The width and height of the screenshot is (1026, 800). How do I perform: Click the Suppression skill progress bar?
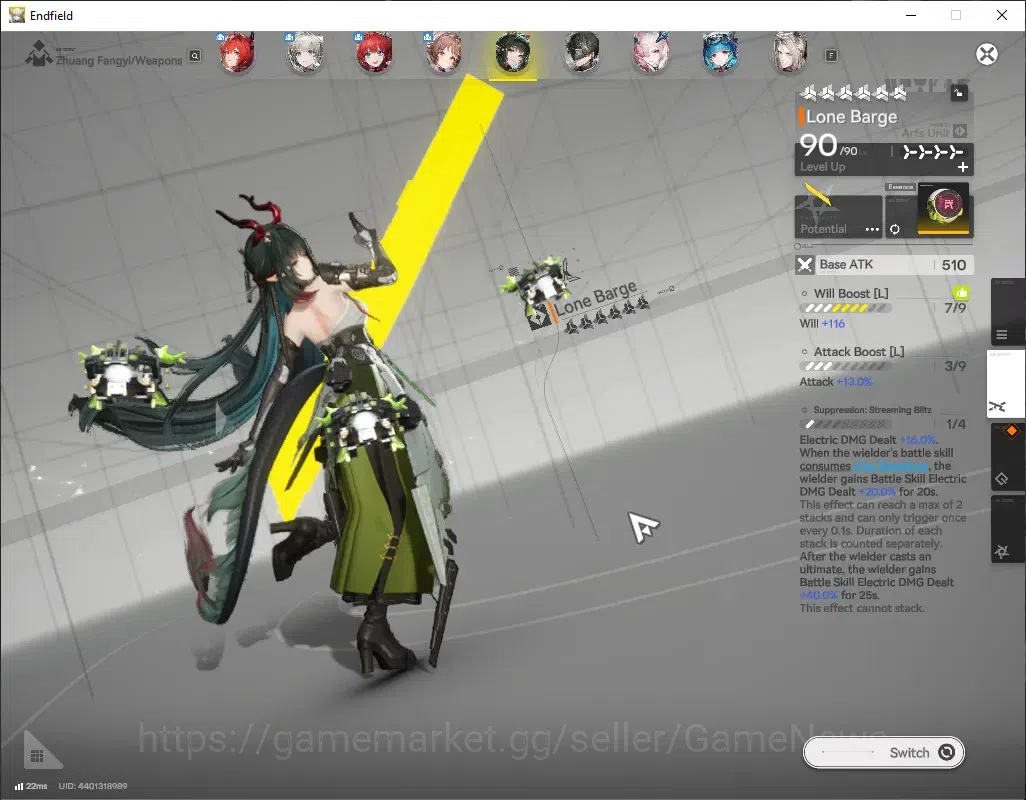(x=845, y=425)
